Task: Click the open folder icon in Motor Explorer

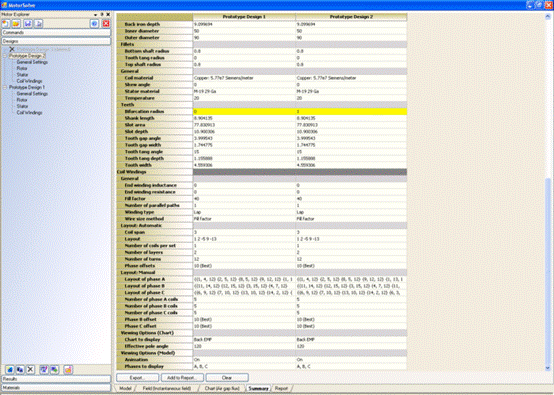Action: click(x=16, y=24)
